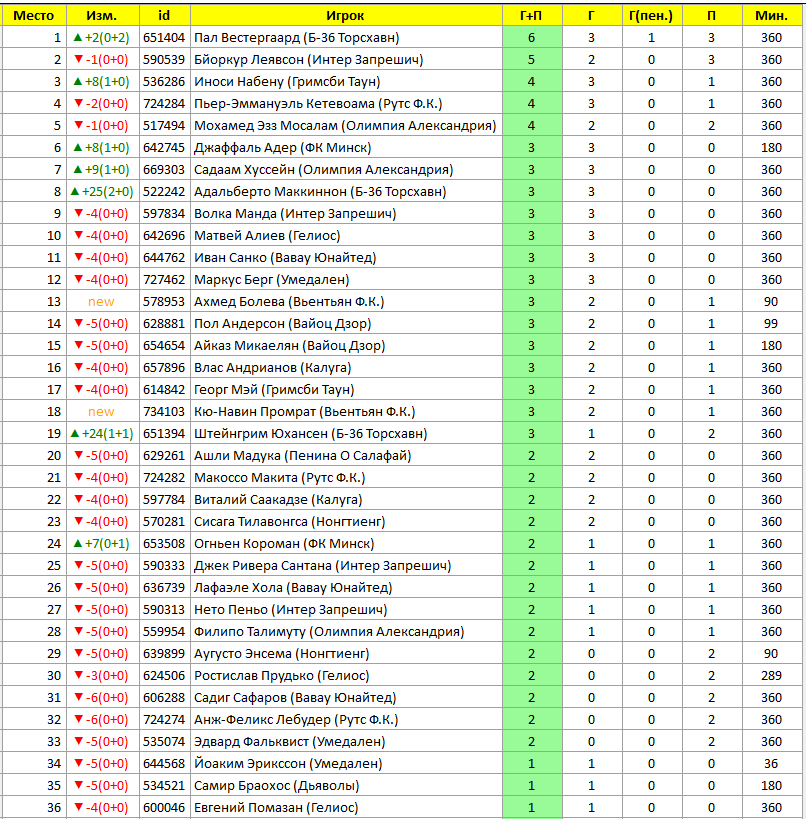Select player 'Штейнгрим Юхансен (Б-36 Торсхавн)'
This screenshot has height=819, width=806.
click(x=310, y=433)
